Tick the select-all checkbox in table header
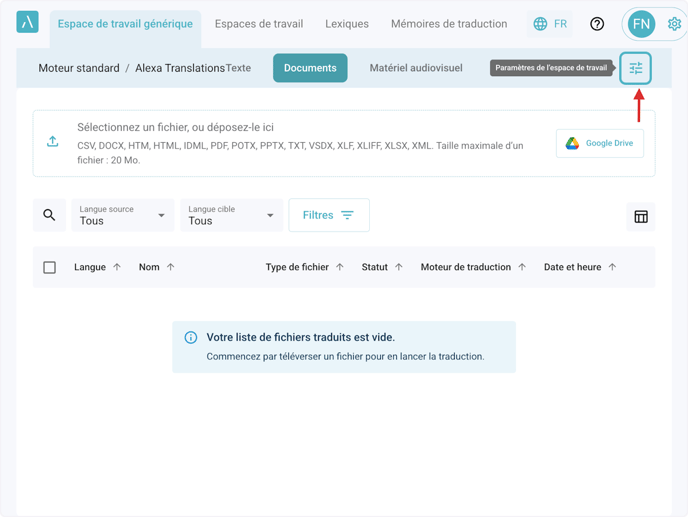Screen dimensions: 688x517 coord(50,267)
